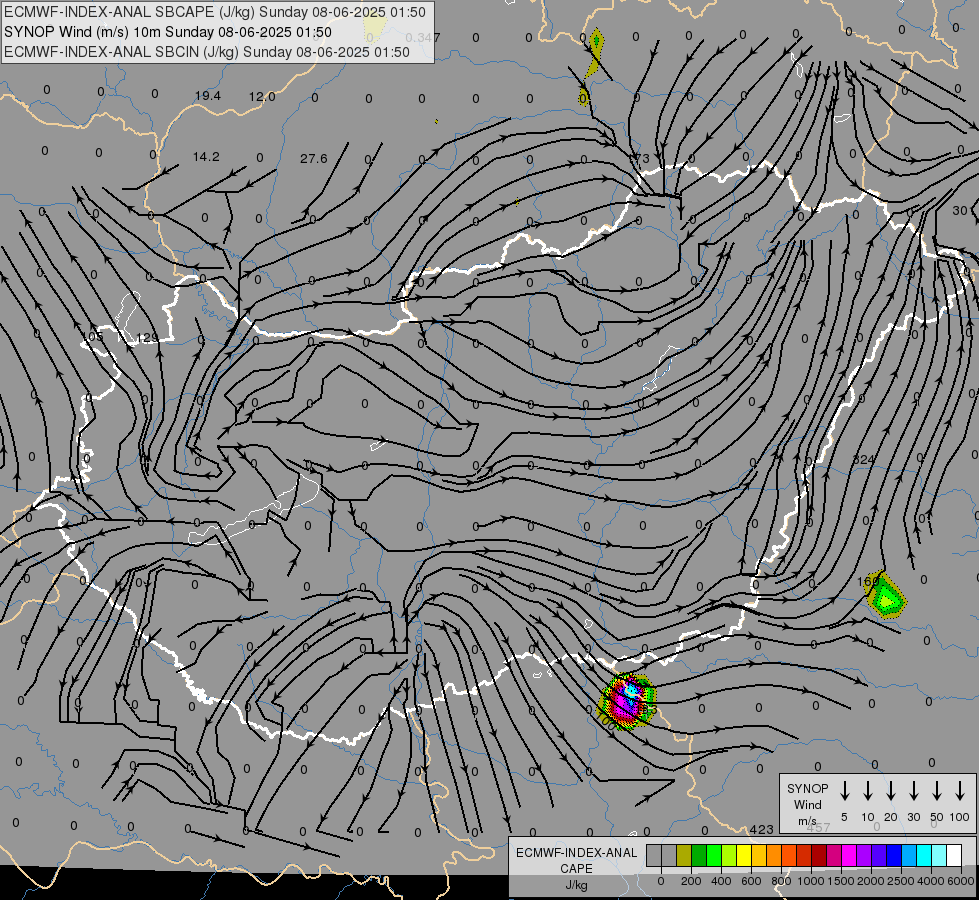Click the 12.0 value on the map
The image size is (979, 900).
[x=262, y=96]
